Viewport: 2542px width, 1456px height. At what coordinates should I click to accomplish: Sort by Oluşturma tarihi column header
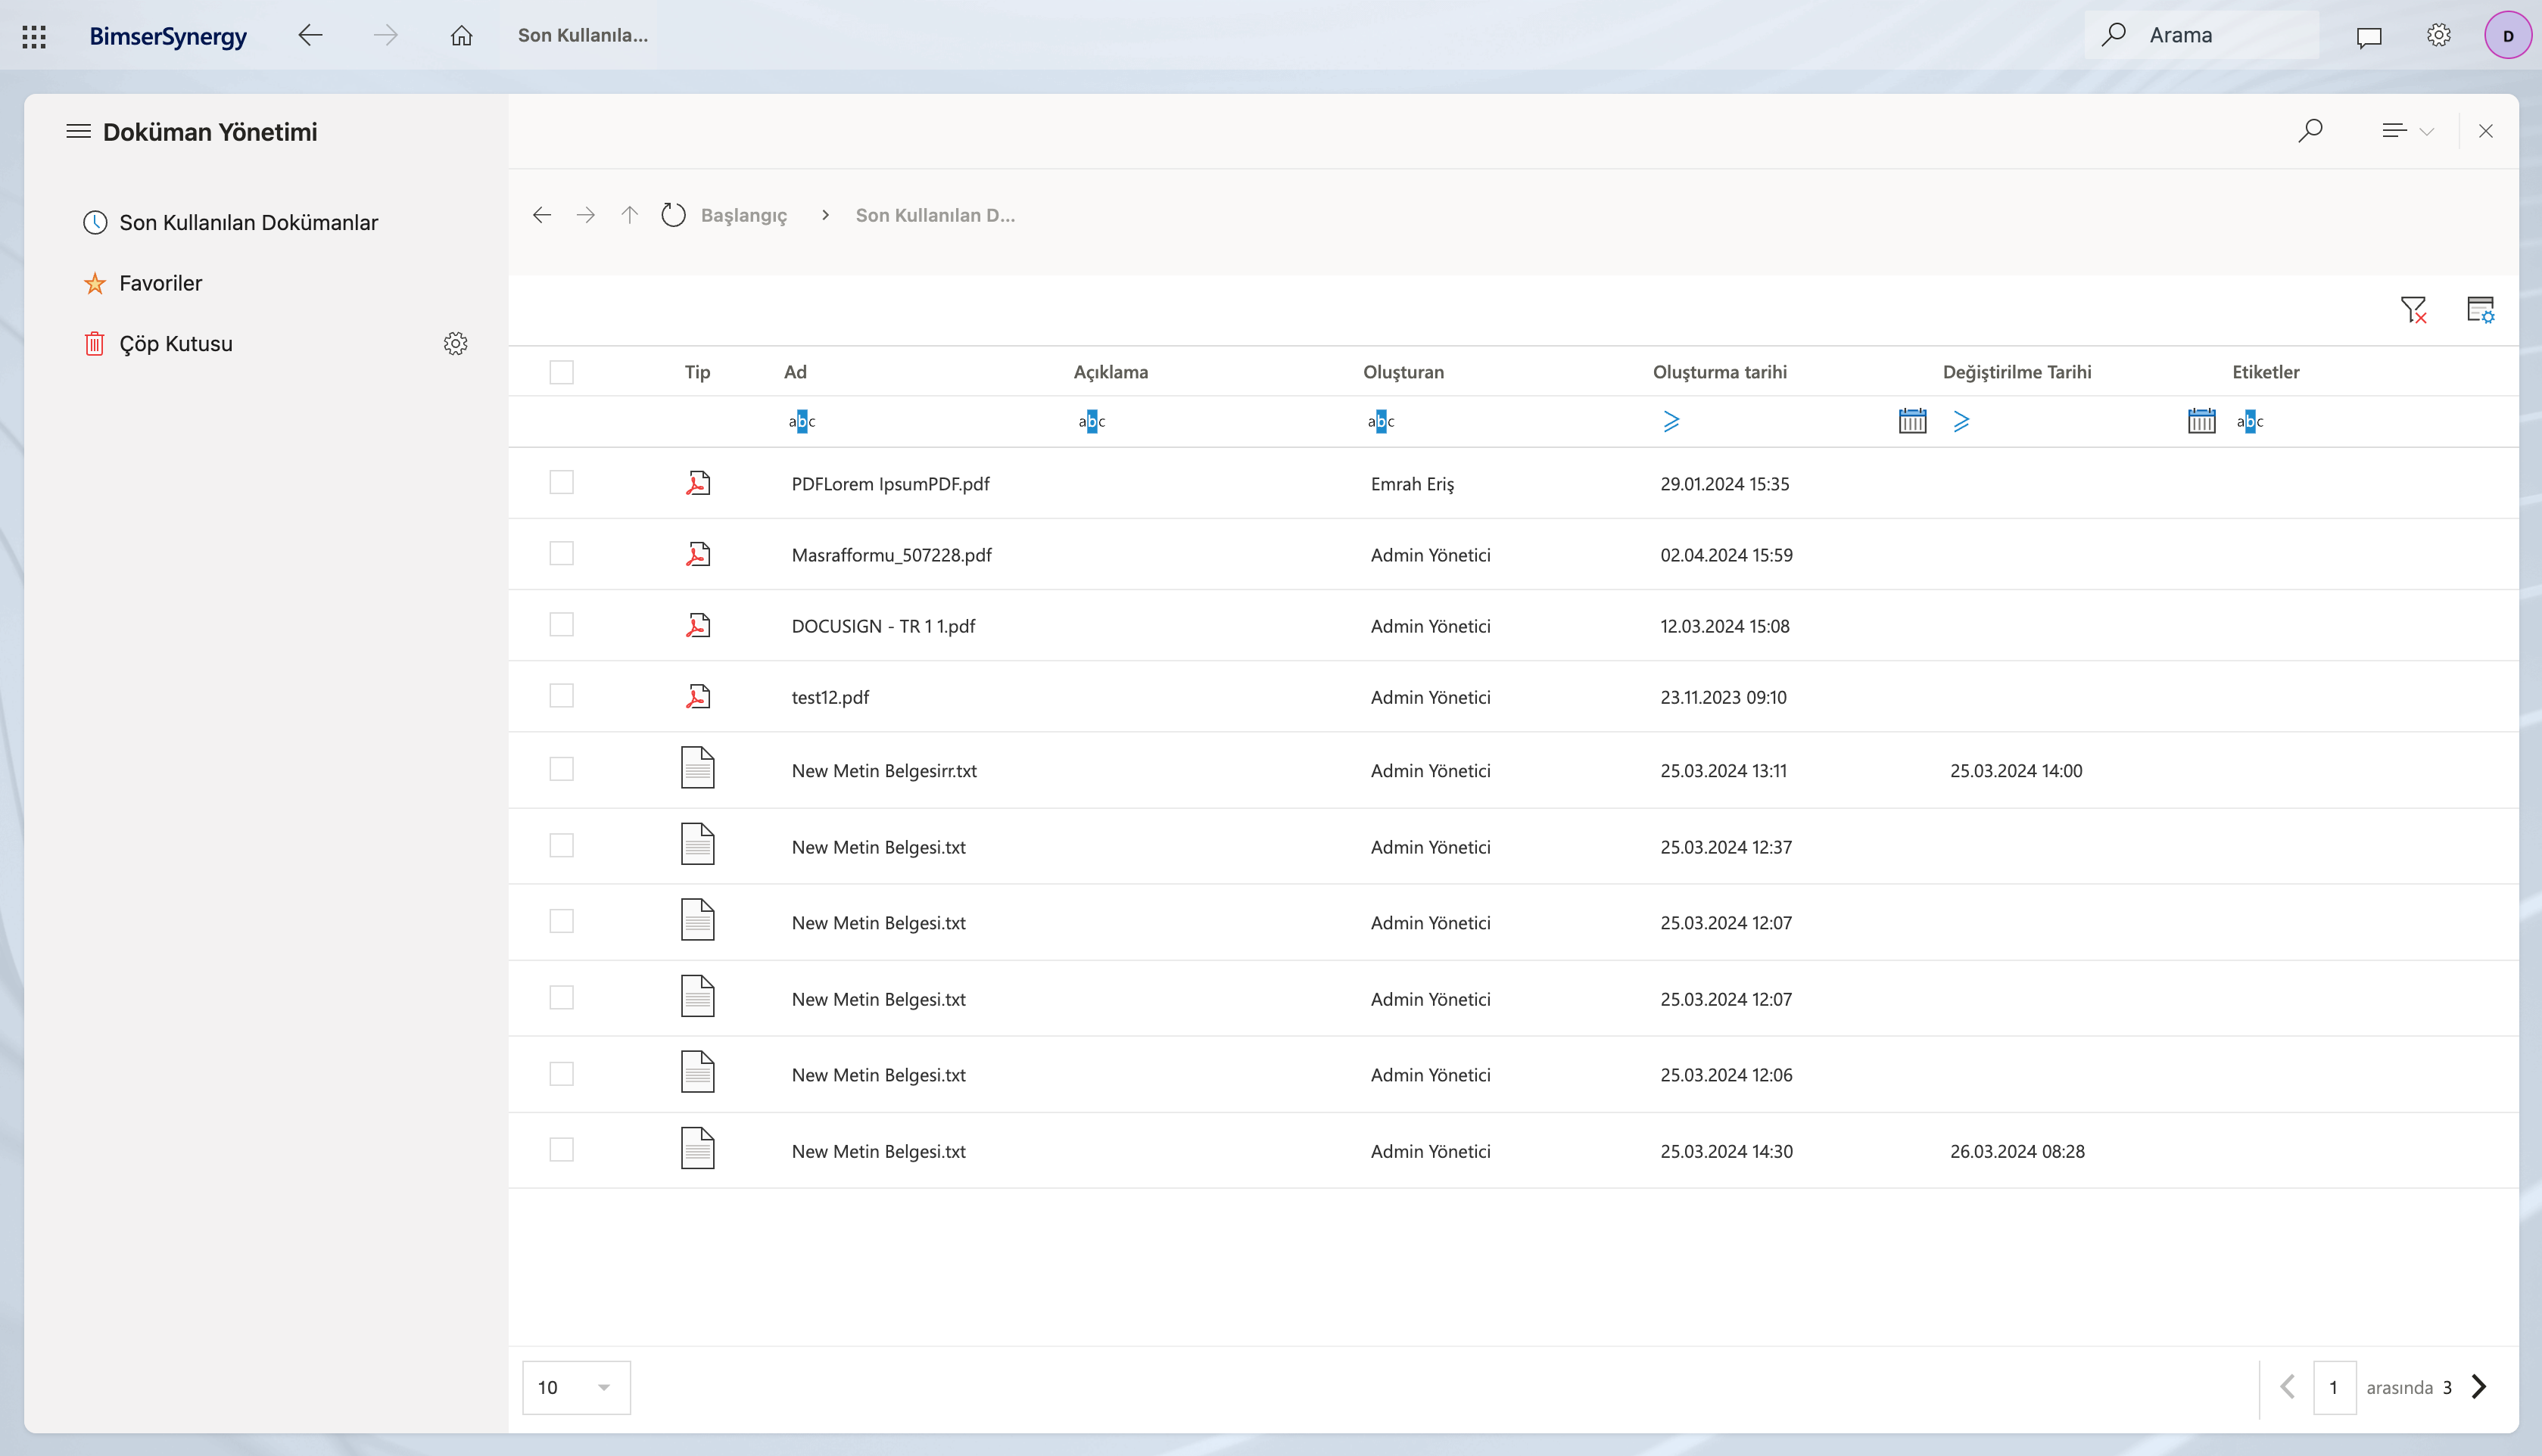click(1719, 372)
